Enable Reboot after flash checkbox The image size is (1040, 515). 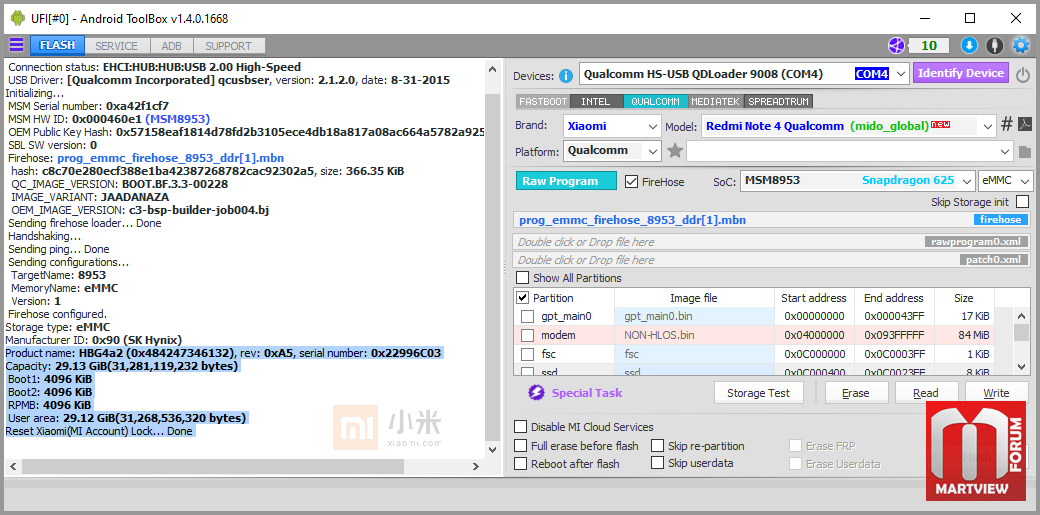tap(521, 463)
